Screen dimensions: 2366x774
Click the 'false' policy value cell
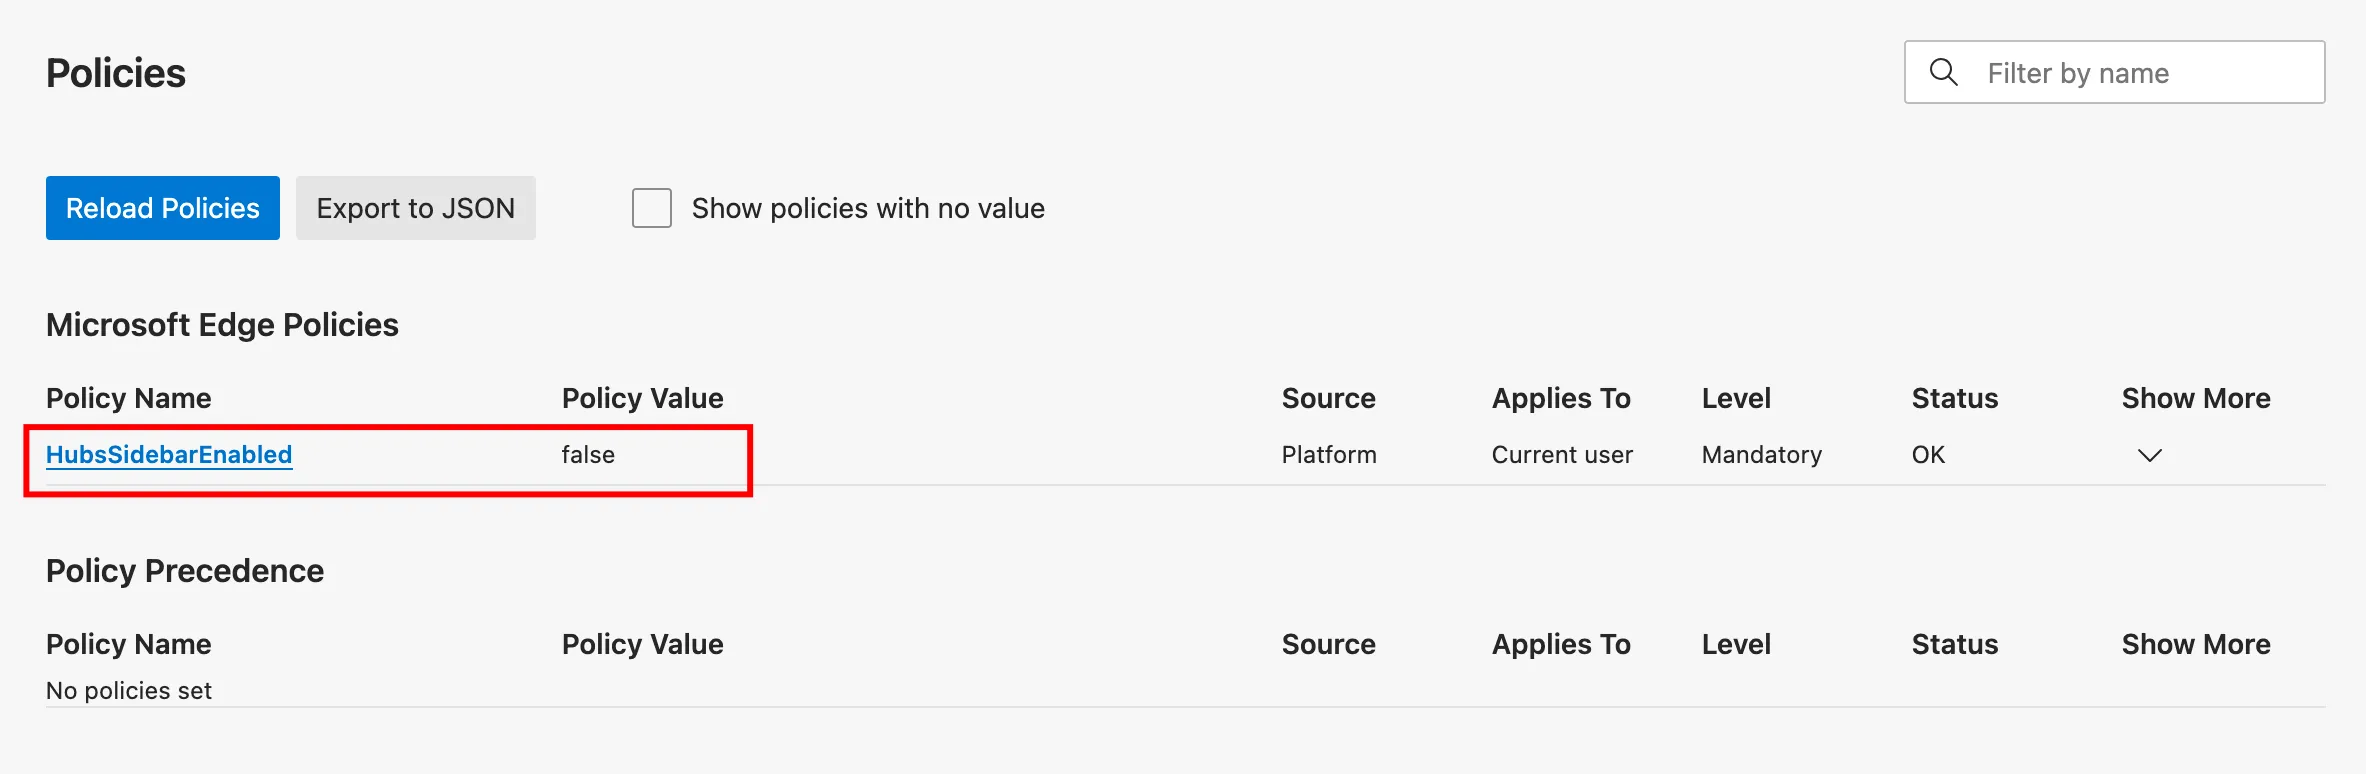(x=588, y=455)
